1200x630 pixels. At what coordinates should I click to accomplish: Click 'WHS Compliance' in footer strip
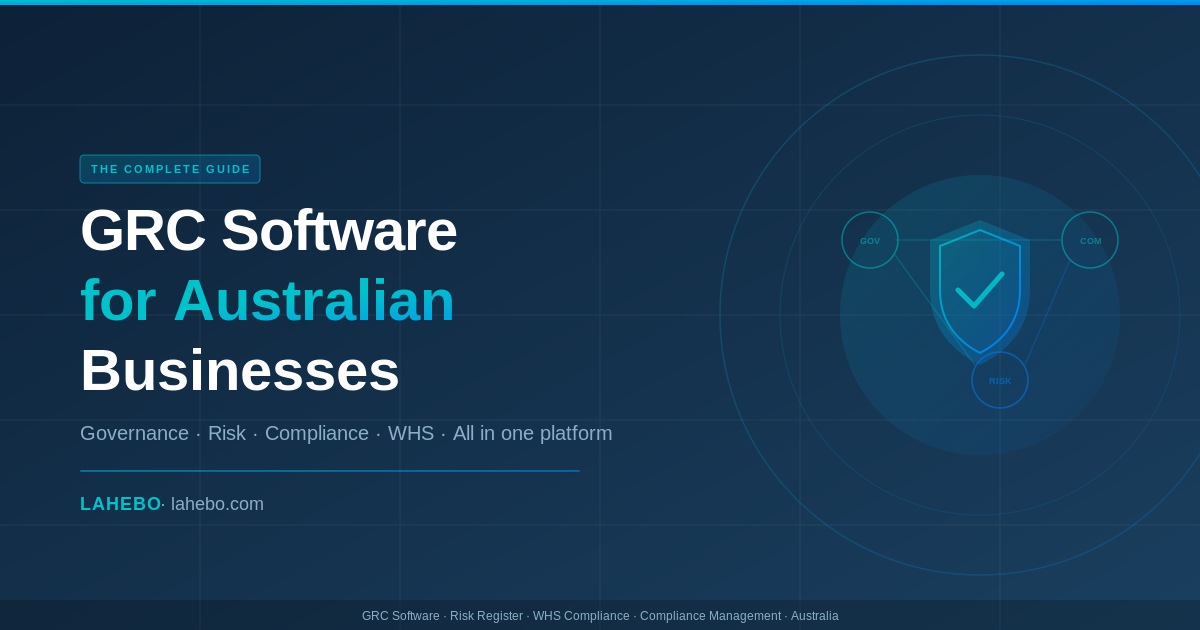tap(581, 616)
